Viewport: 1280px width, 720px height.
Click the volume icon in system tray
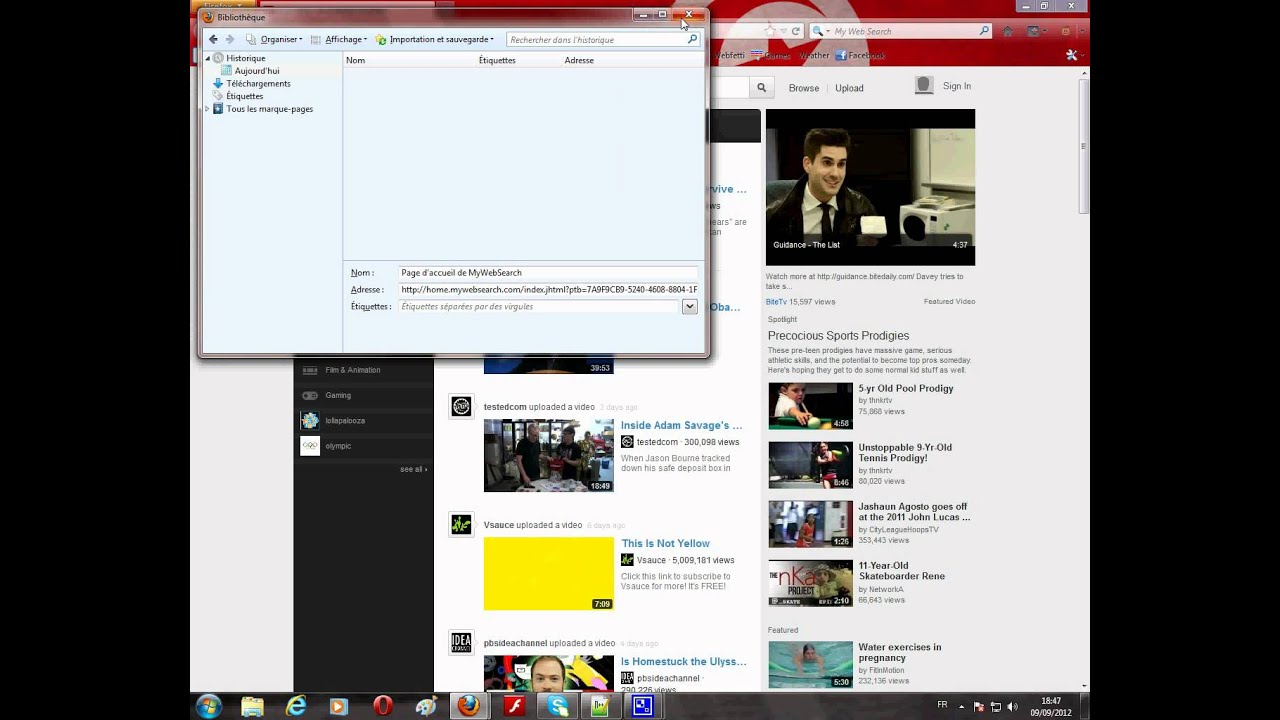coord(1012,706)
